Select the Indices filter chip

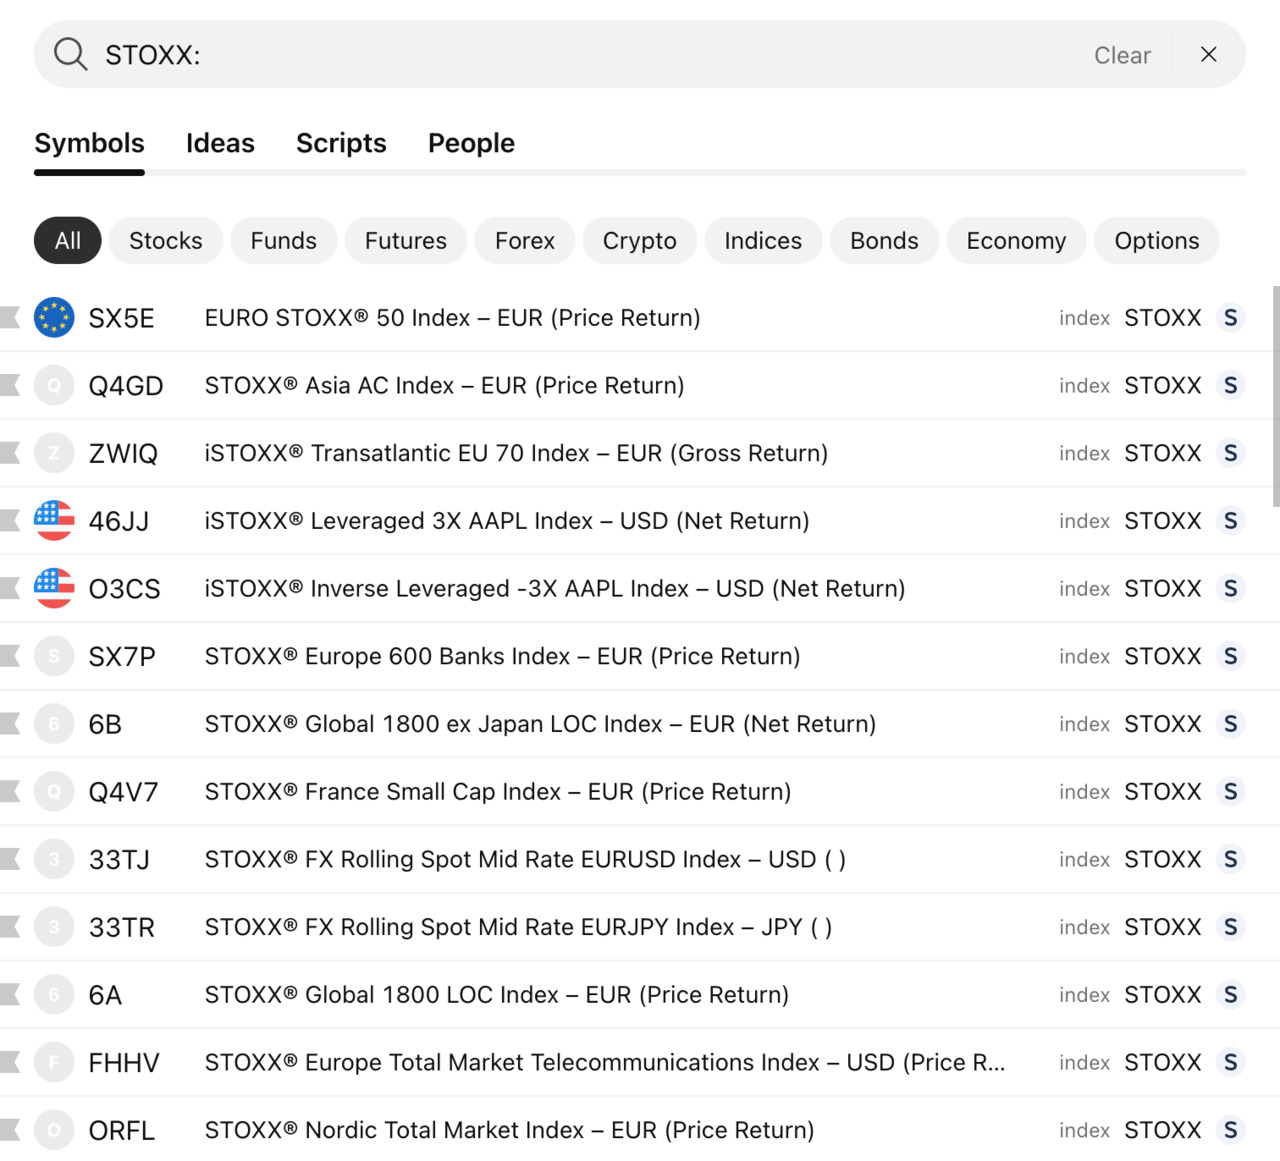762,241
